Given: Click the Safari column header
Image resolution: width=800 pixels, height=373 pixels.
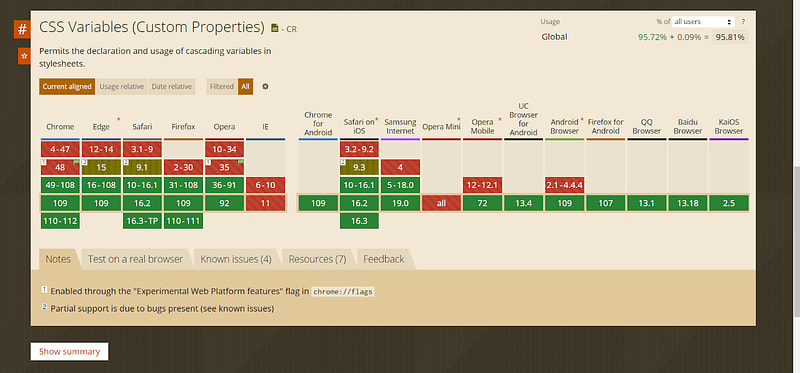Looking at the screenshot, I should 142,127.
